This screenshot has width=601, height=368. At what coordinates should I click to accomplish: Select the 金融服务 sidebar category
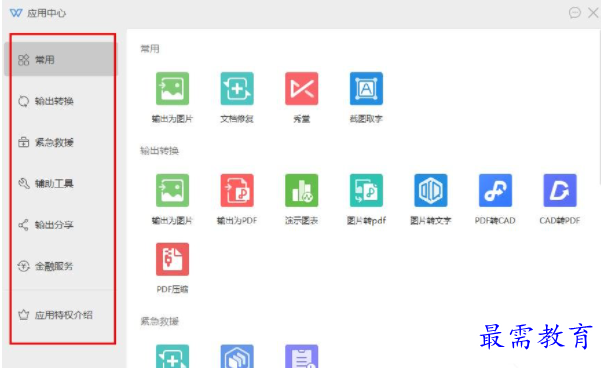pyautogui.click(x=60, y=266)
